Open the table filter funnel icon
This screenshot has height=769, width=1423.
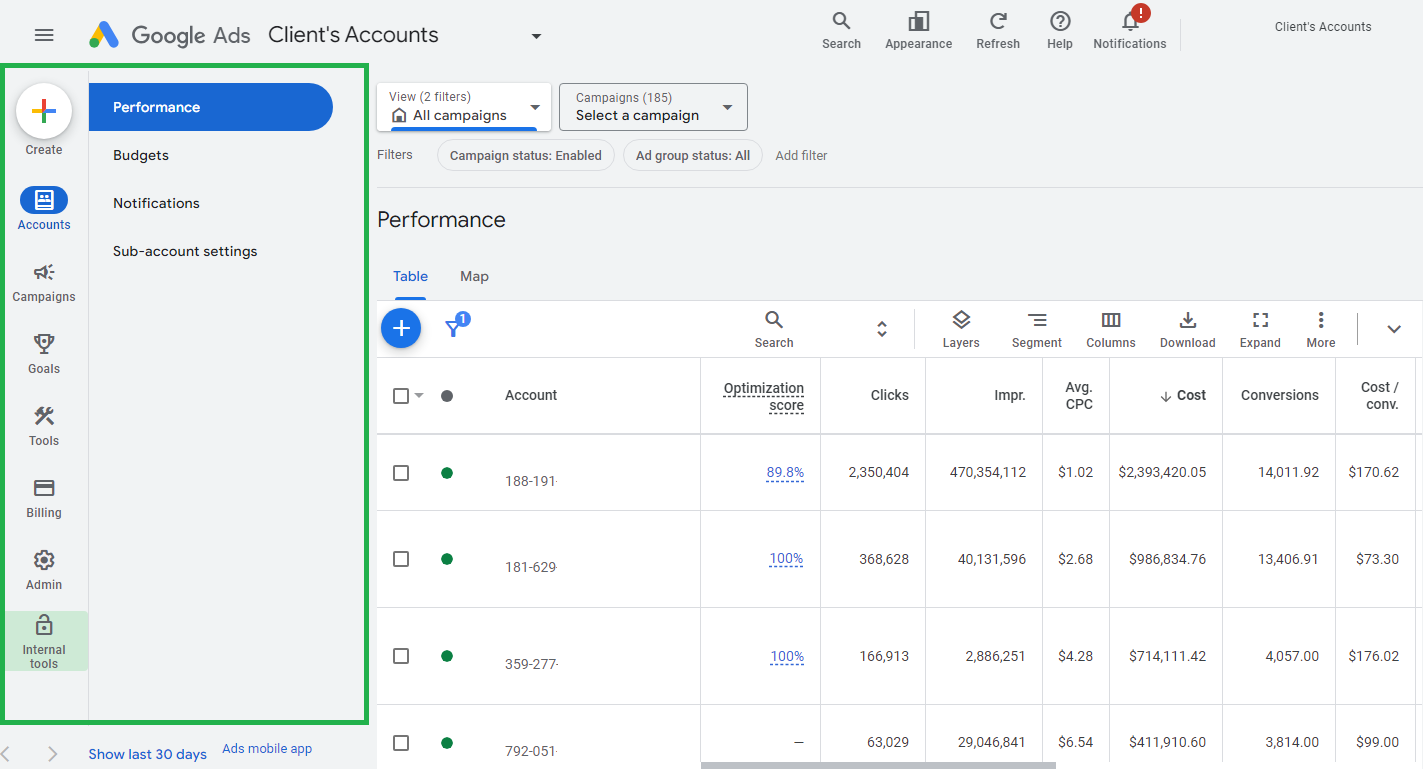coord(455,326)
